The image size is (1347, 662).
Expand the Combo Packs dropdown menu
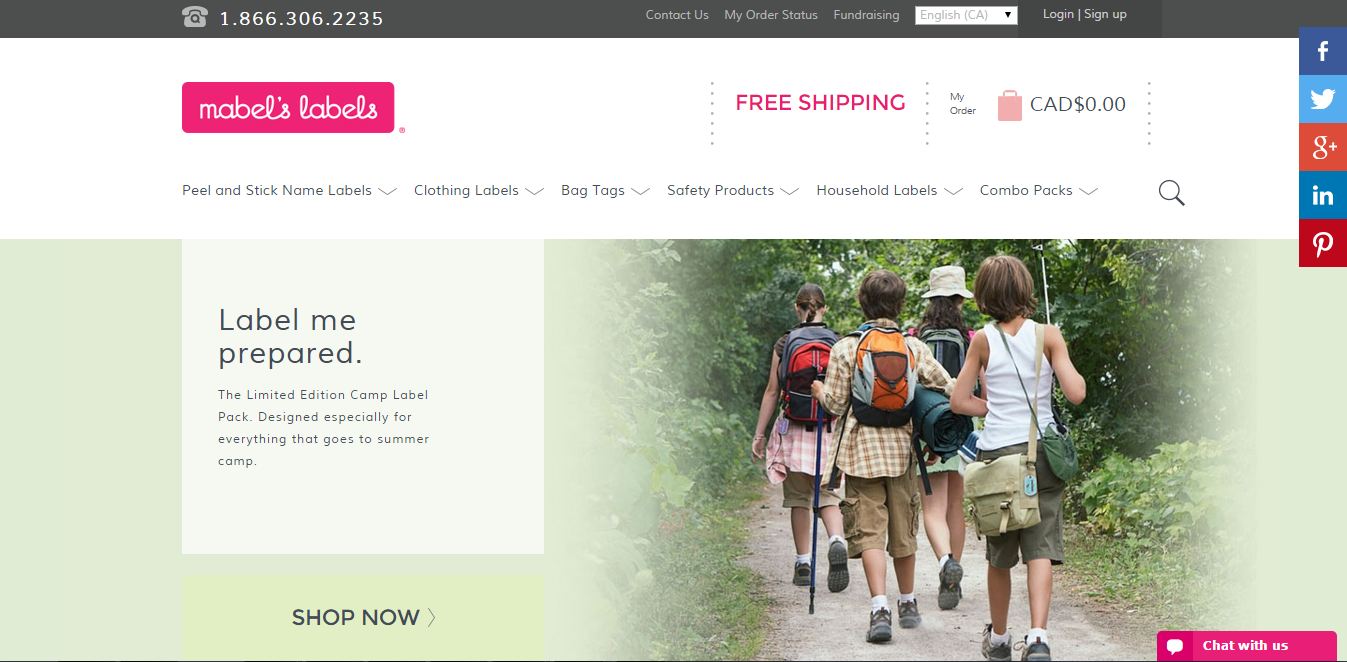[1039, 190]
